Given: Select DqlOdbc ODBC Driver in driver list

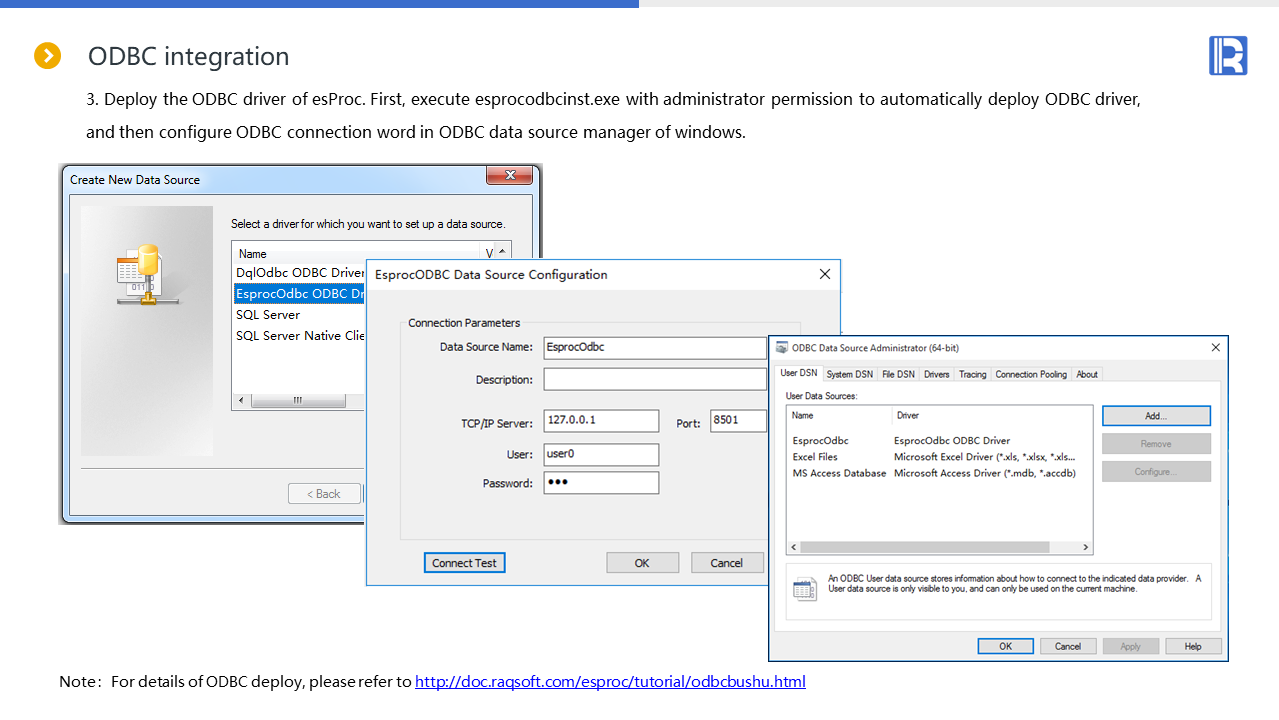Looking at the screenshot, I should pos(300,272).
